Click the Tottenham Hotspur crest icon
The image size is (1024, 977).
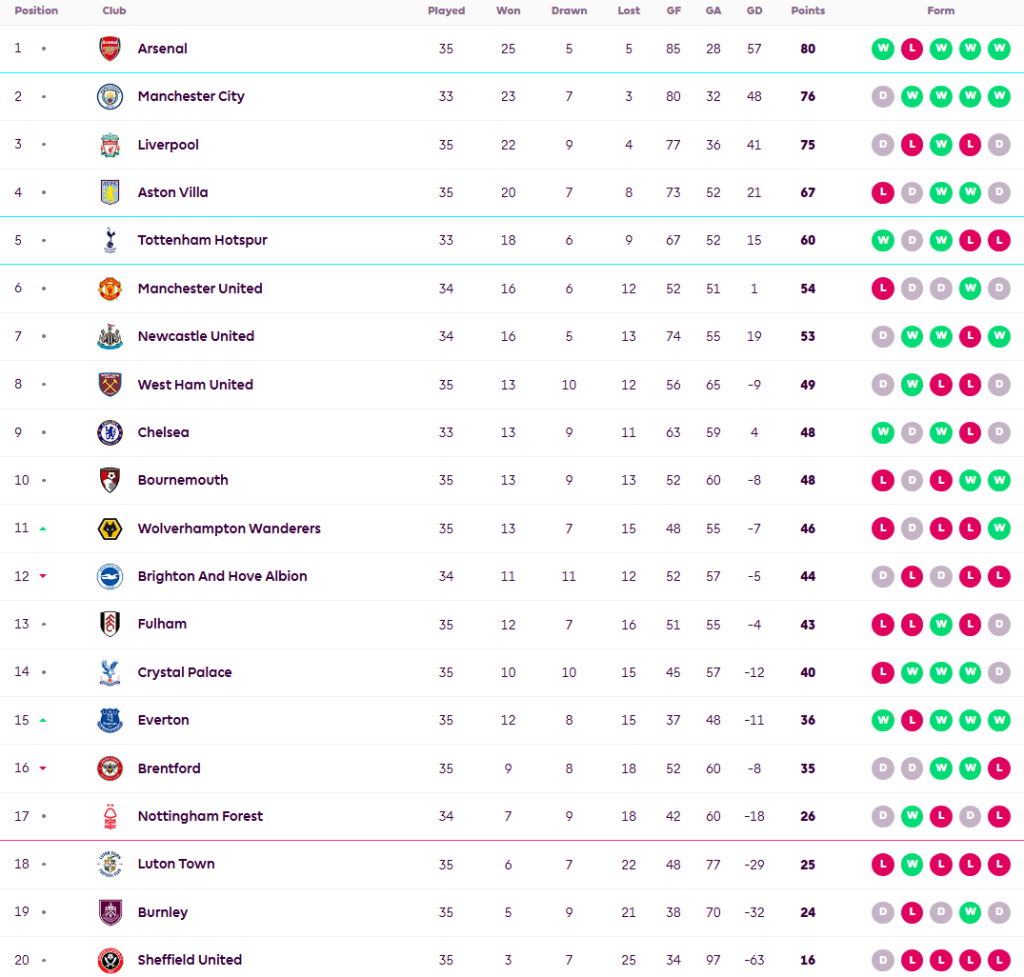point(110,241)
